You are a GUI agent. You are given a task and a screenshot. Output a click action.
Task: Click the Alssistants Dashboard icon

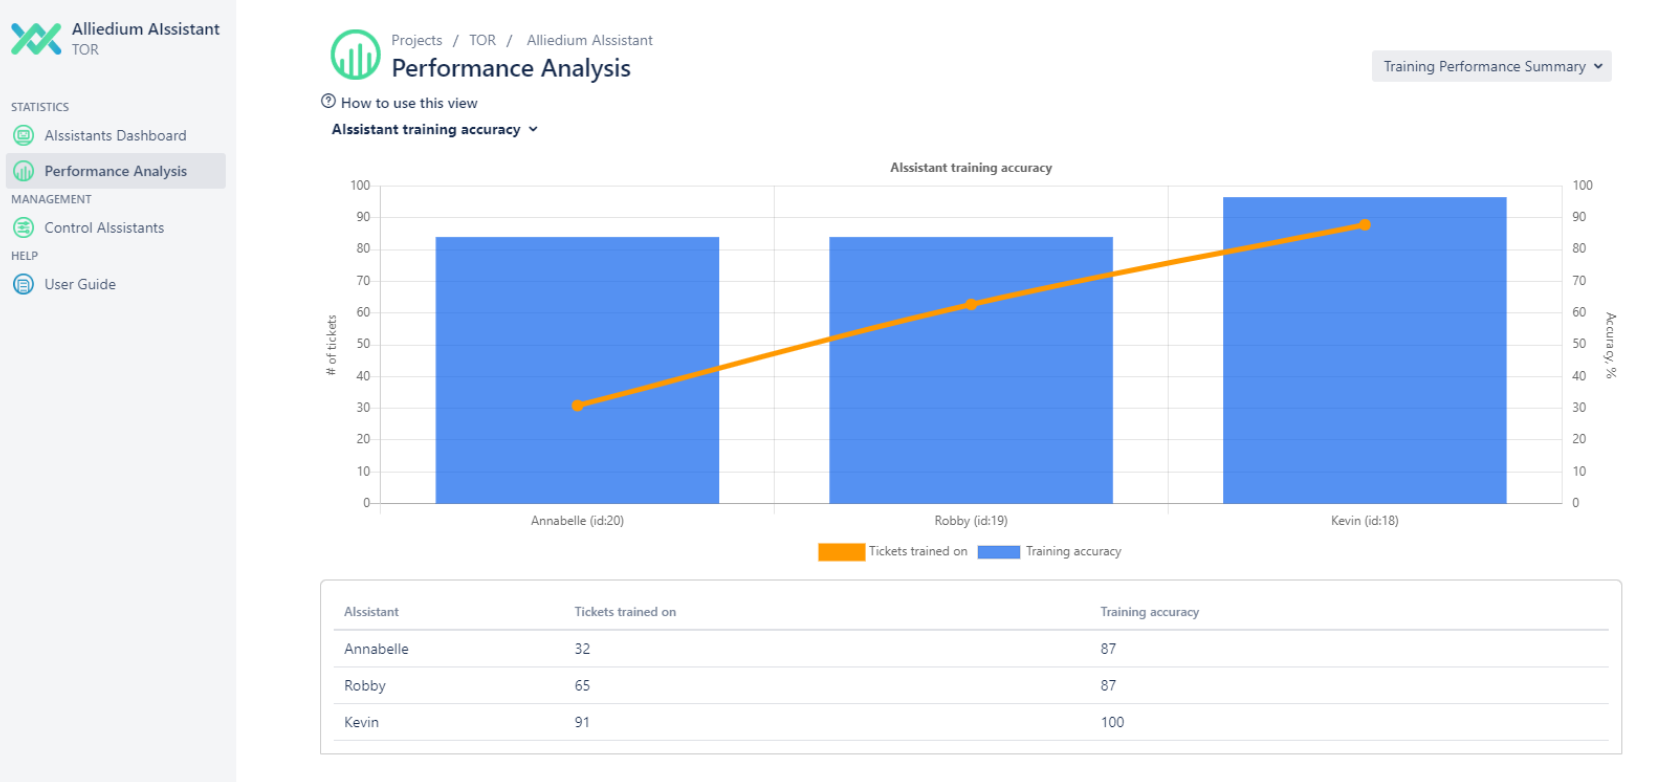[x=24, y=136]
